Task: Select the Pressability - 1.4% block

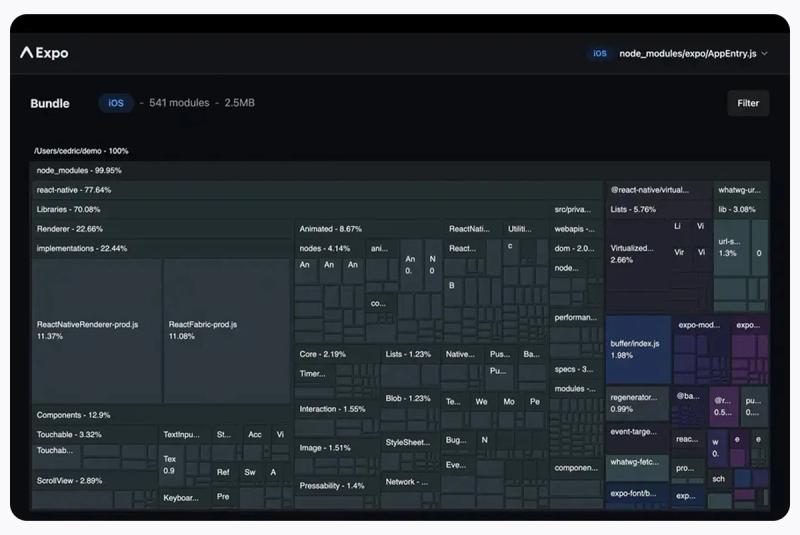Action: pos(337,486)
